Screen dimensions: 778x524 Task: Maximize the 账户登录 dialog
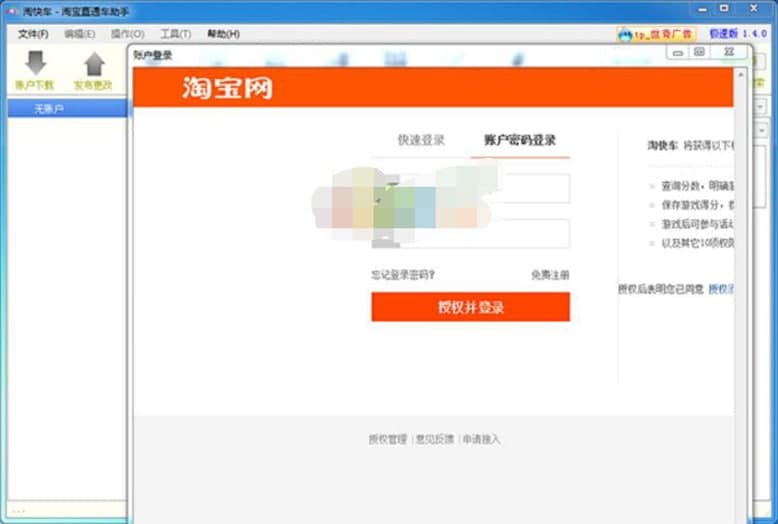(x=699, y=52)
